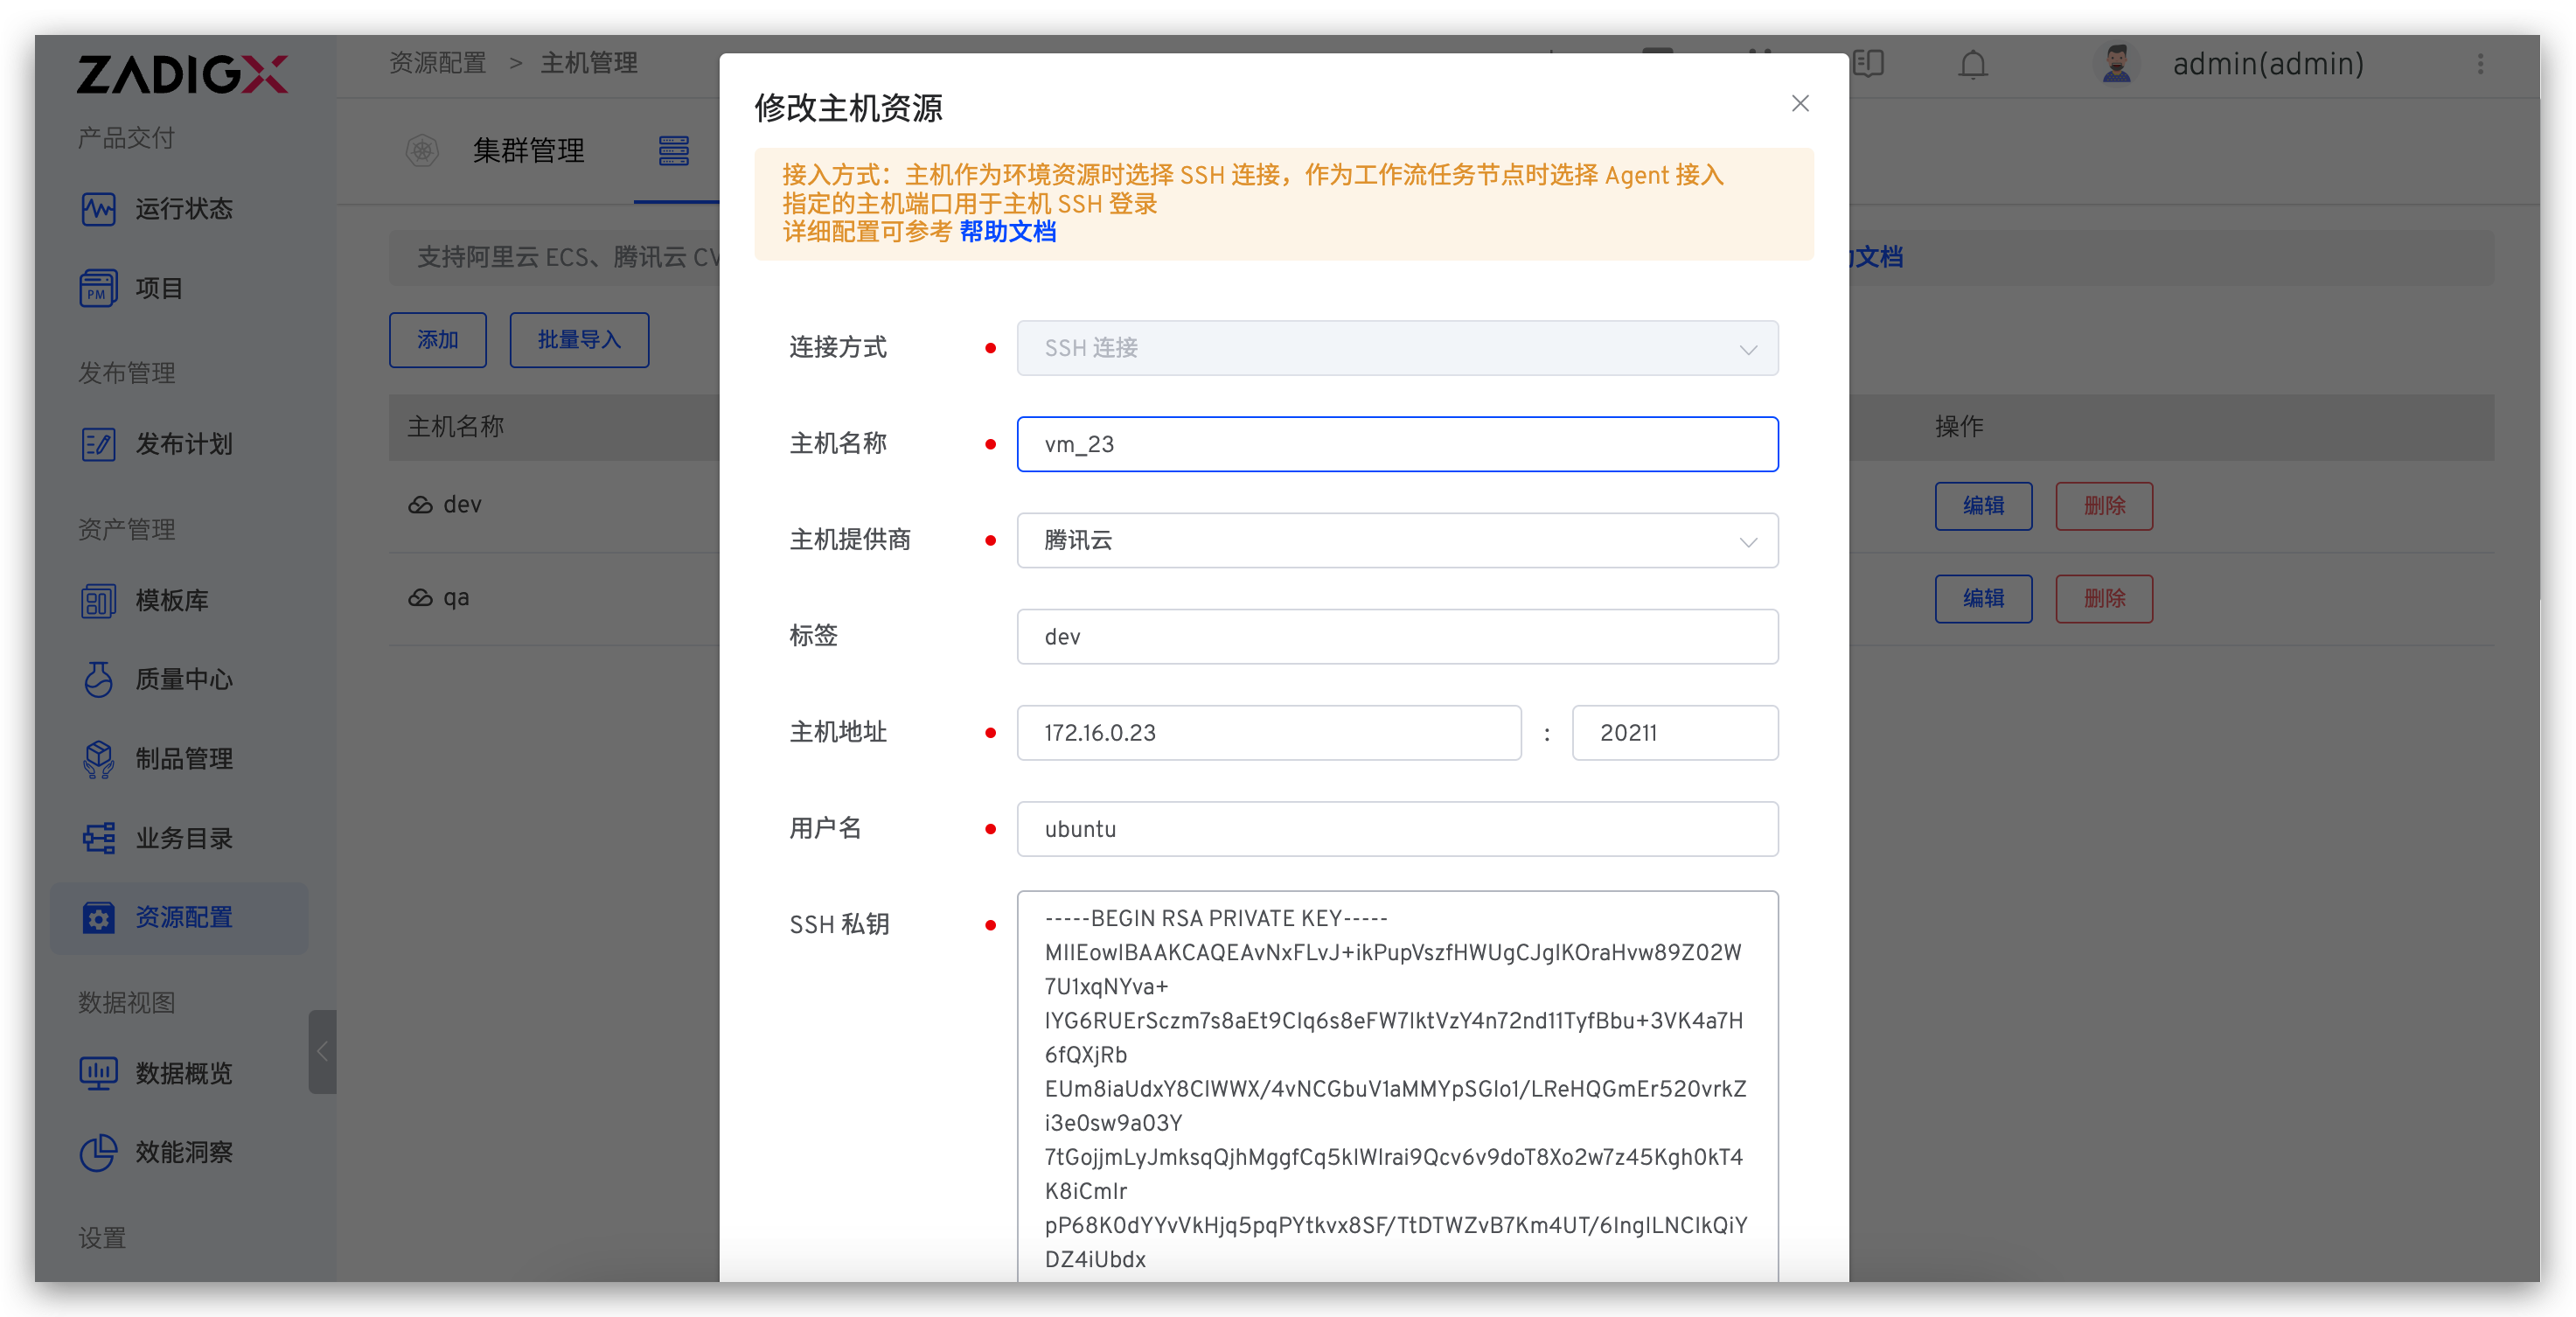Click the 批量导入 button
2576x1317 pixels.
(579, 340)
